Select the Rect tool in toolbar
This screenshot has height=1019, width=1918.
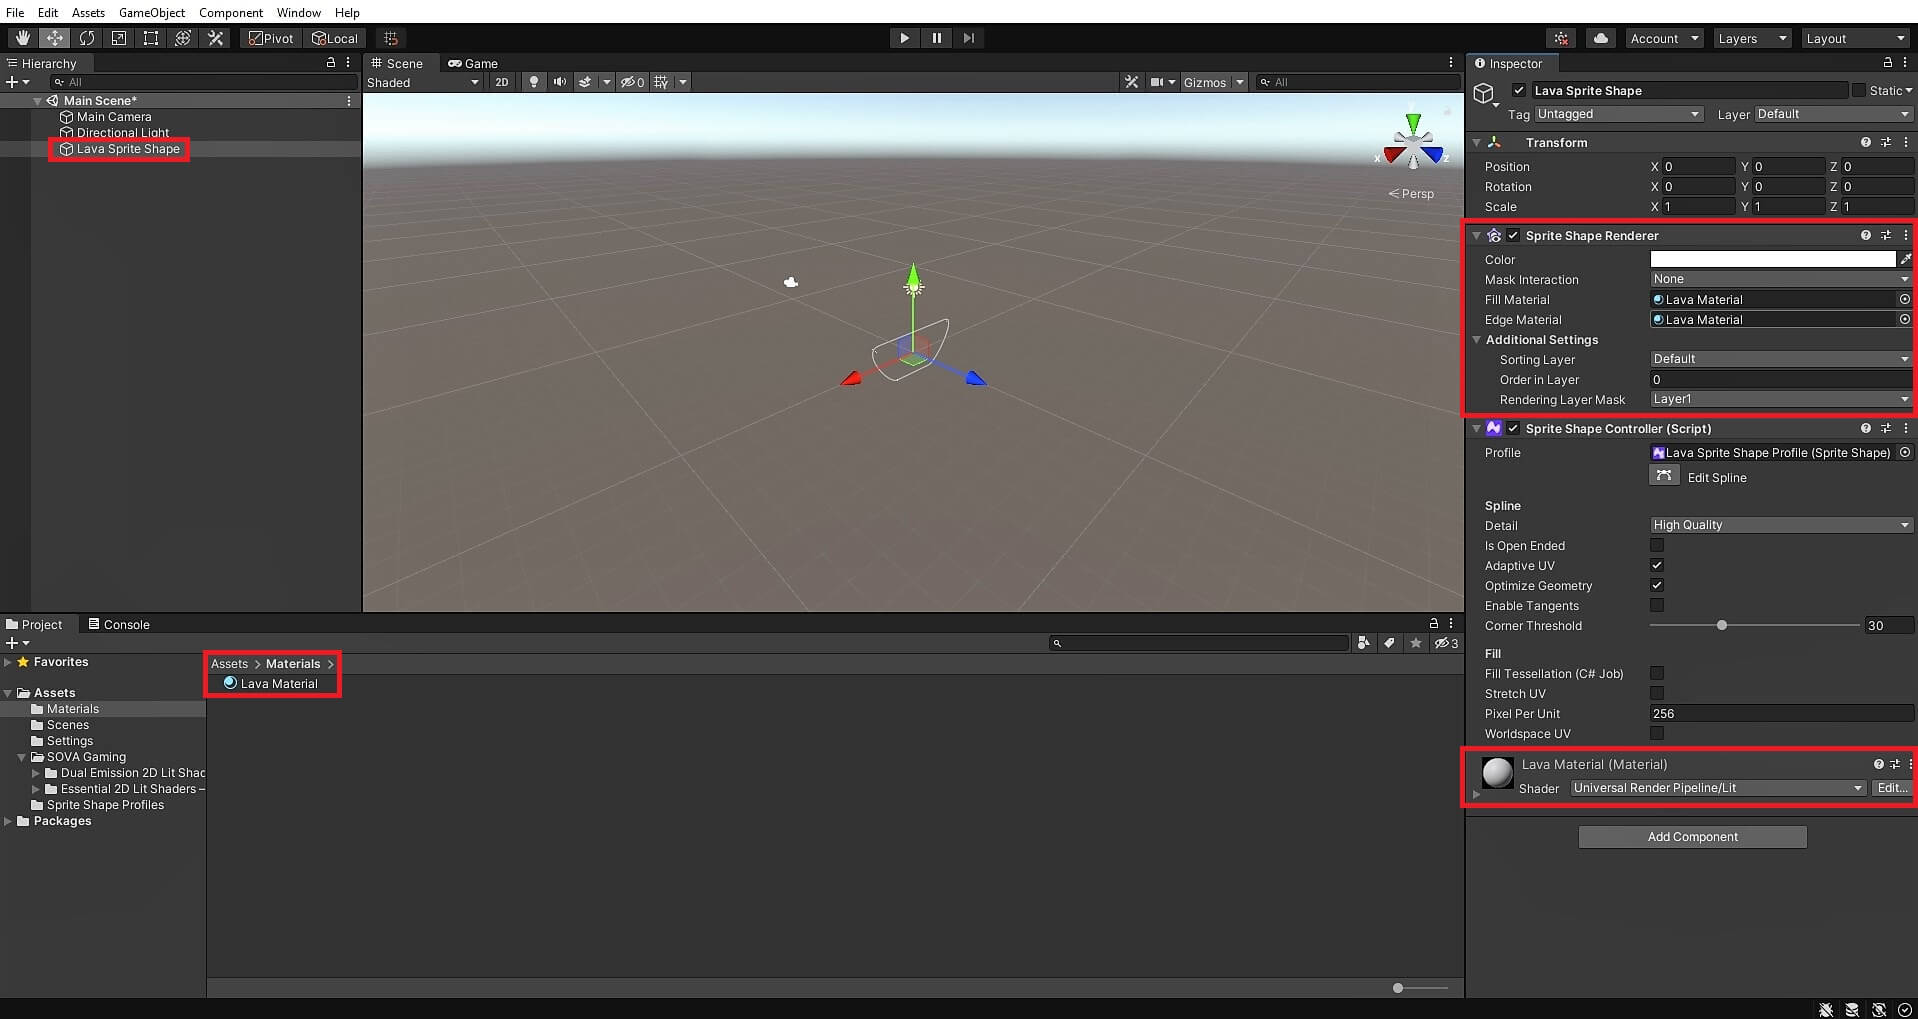[x=151, y=38]
